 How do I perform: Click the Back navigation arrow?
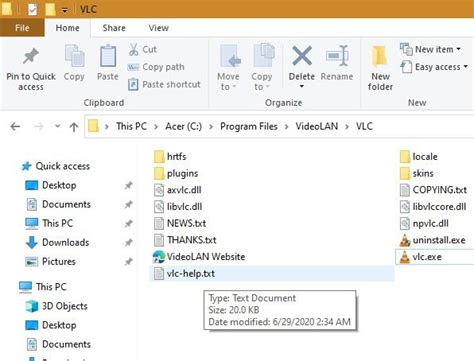pos(15,126)
